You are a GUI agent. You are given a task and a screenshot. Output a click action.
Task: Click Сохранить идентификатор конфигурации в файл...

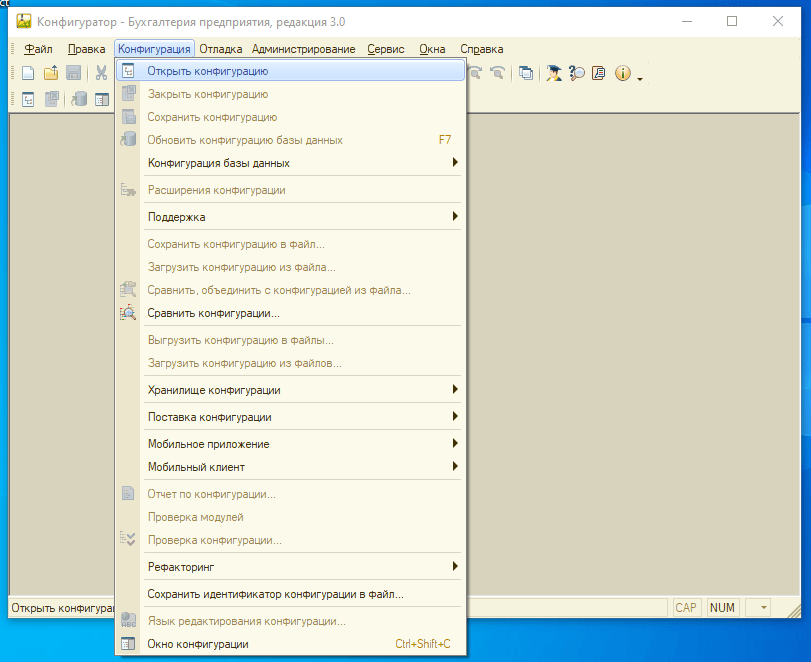275,594
